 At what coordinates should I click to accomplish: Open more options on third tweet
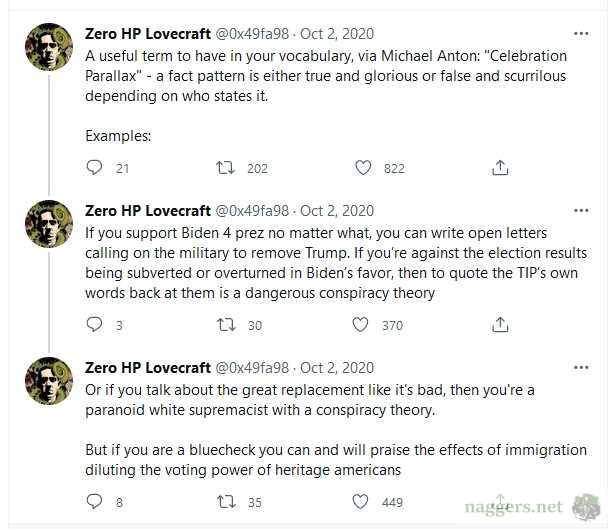click(x=581, y=368)
